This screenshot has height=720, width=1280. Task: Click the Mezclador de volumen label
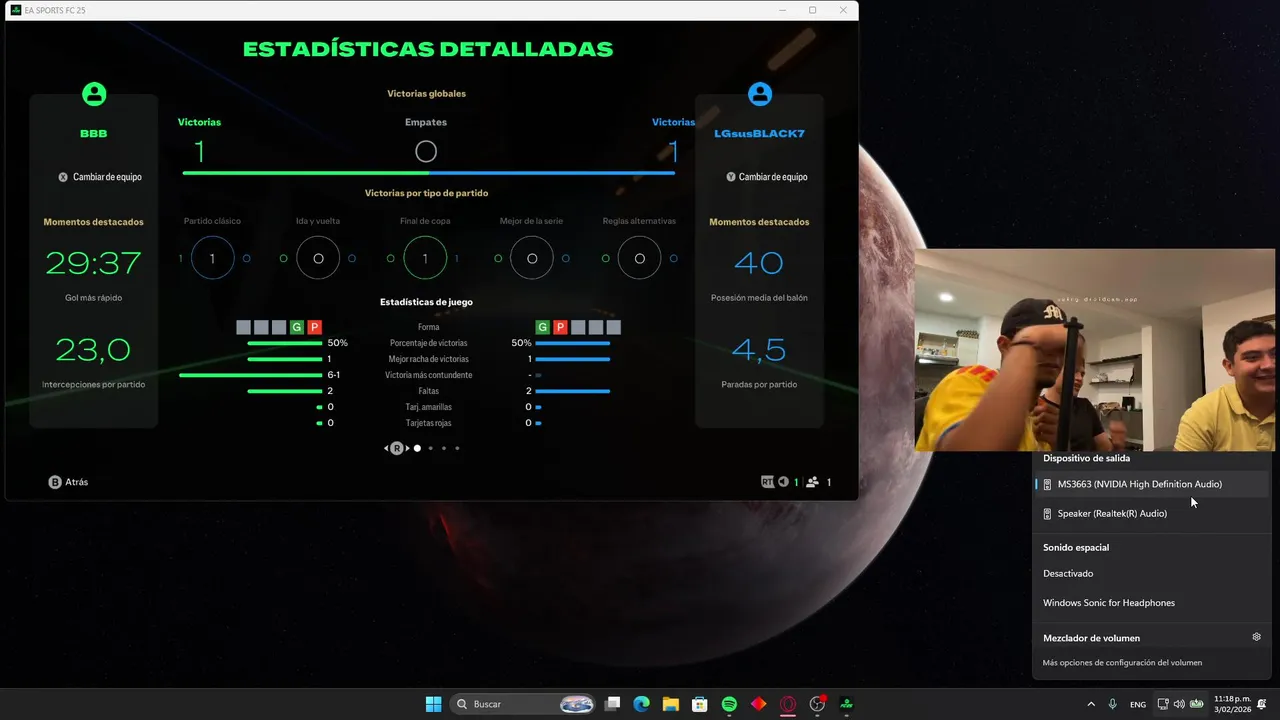pyautogui.click(x=1091, y=638)
